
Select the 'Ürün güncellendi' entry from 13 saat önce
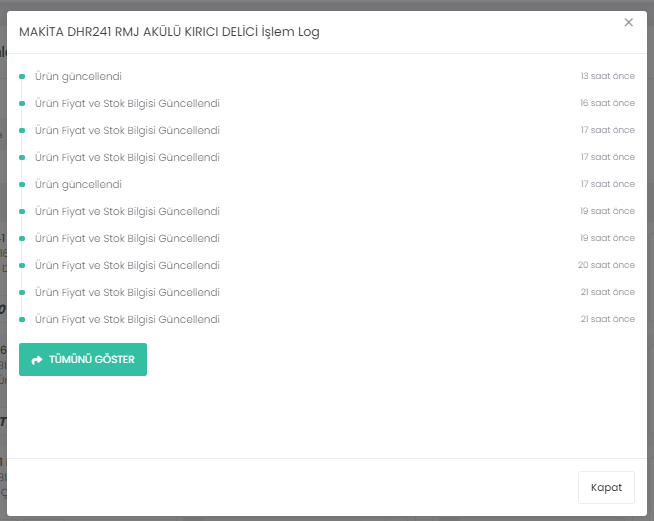(x=78, y=76)
